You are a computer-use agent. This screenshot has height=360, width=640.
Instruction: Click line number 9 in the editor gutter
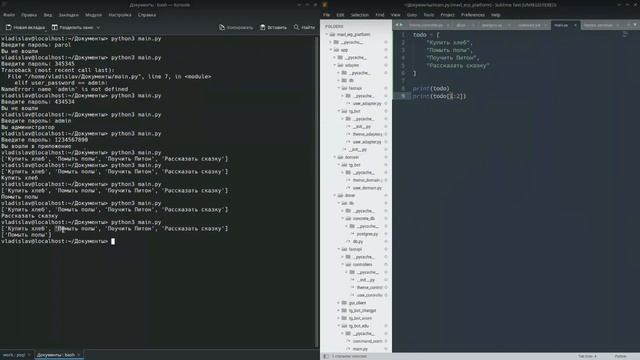coord(403,96)
